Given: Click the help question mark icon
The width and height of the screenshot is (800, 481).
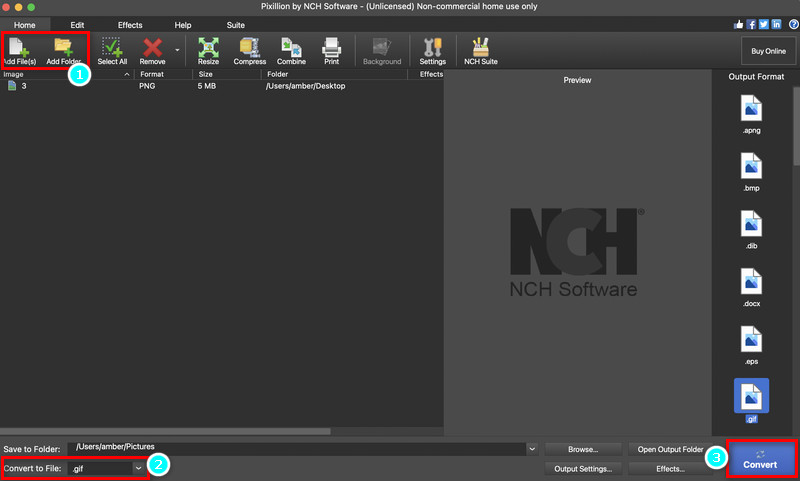Looking at the screenshot, I should (x=794, y=24).
